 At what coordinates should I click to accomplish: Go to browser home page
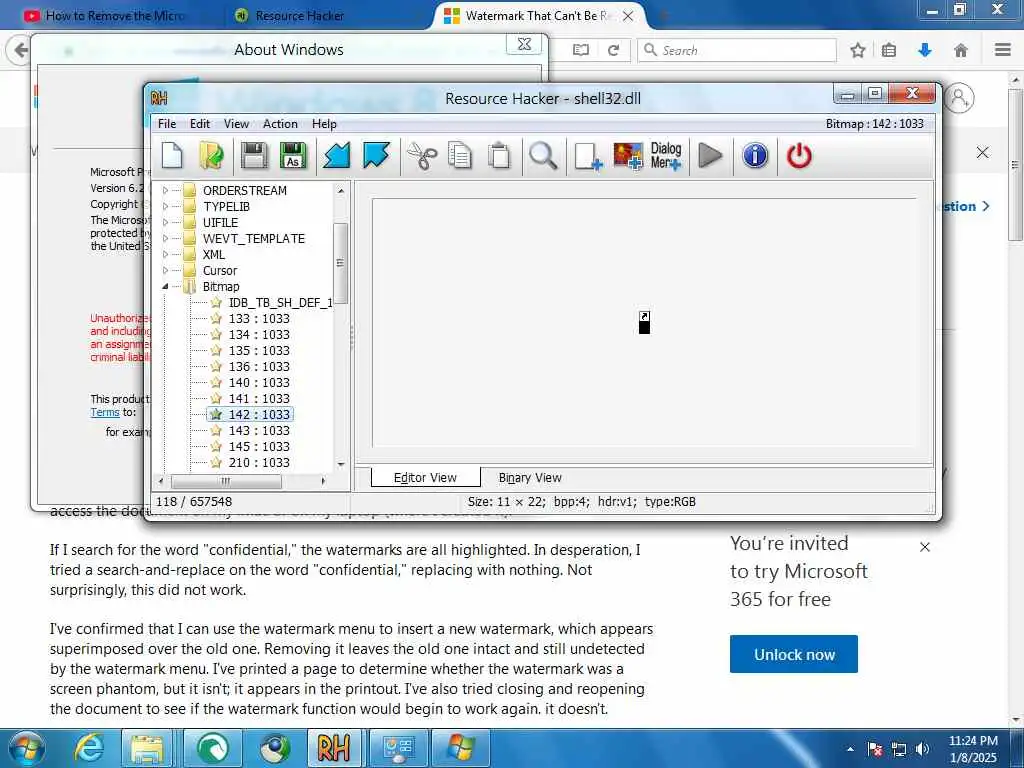click(x=961, y=50)
